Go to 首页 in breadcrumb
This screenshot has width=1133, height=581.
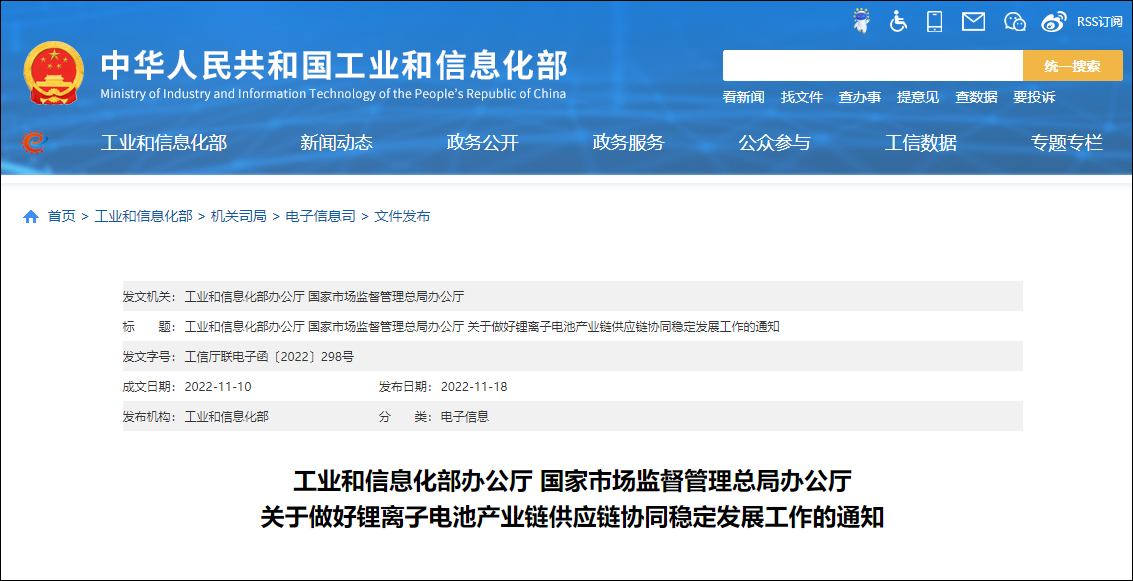[x=61, y=216]
